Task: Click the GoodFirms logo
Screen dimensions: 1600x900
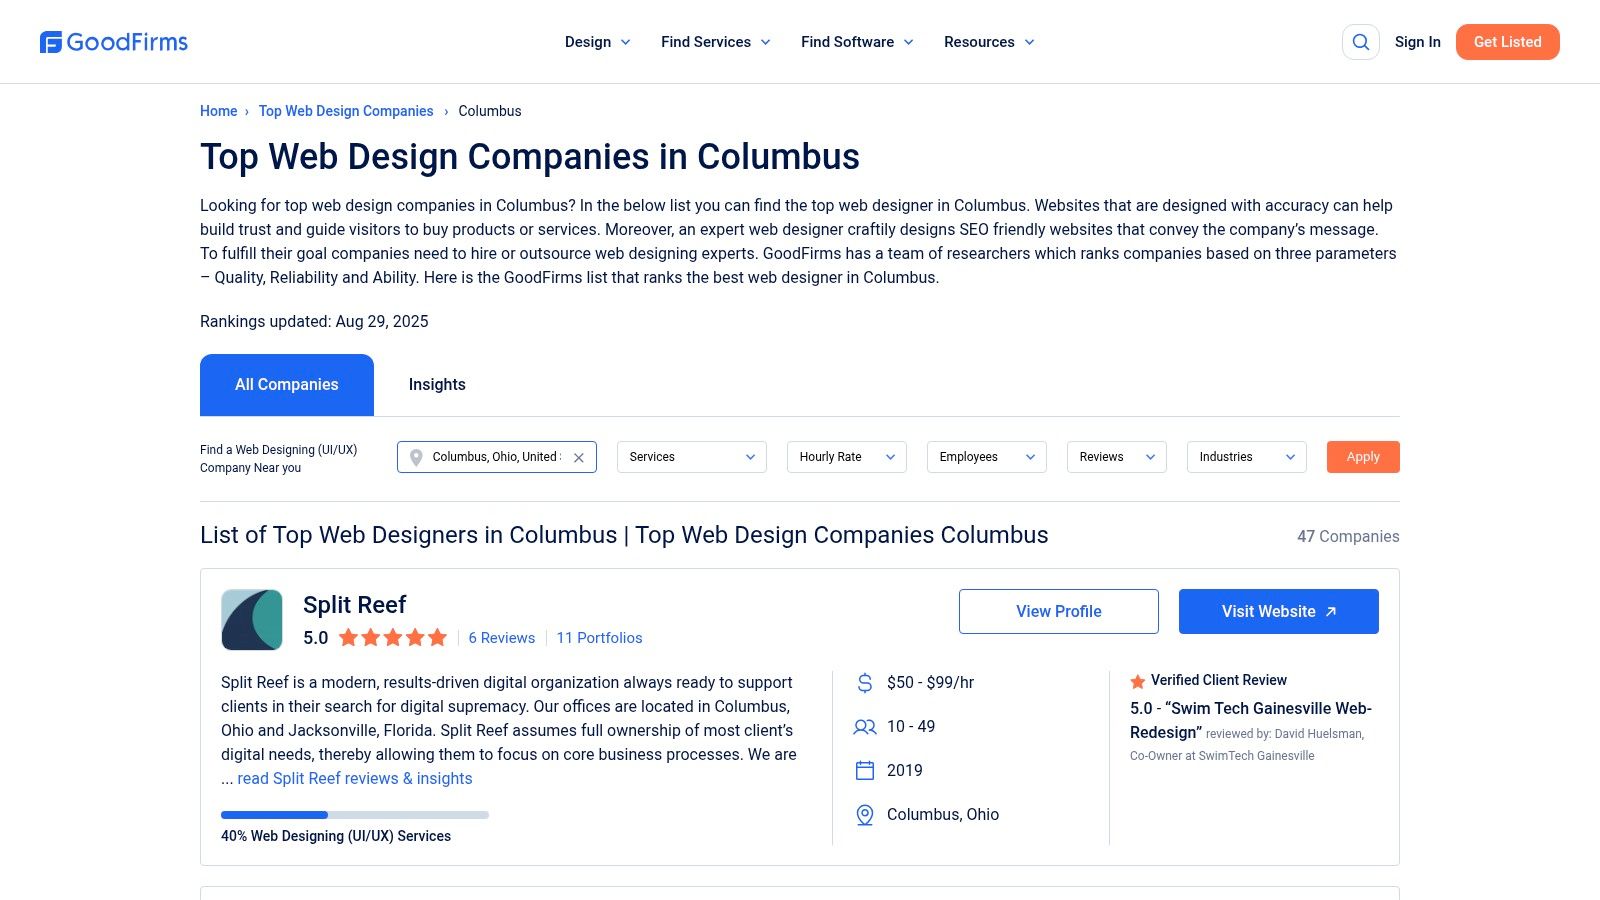Action: tap(114, 42)
